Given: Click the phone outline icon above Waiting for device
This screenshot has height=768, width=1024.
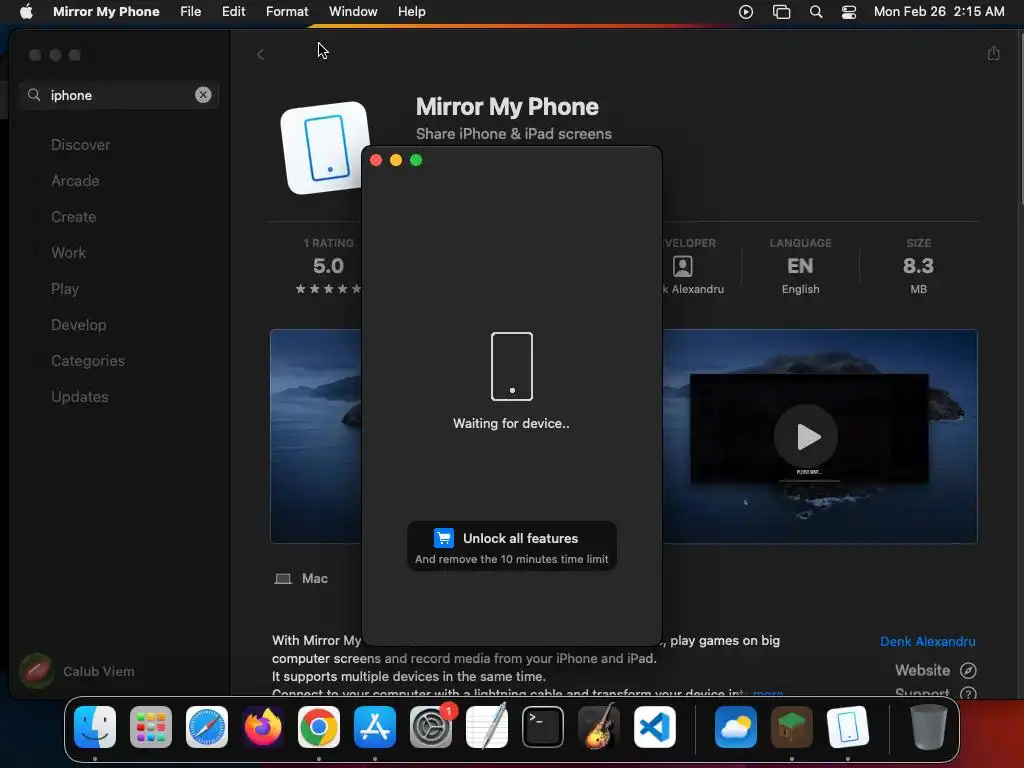Looking at the screenshot, I should (x=511, y=366).
